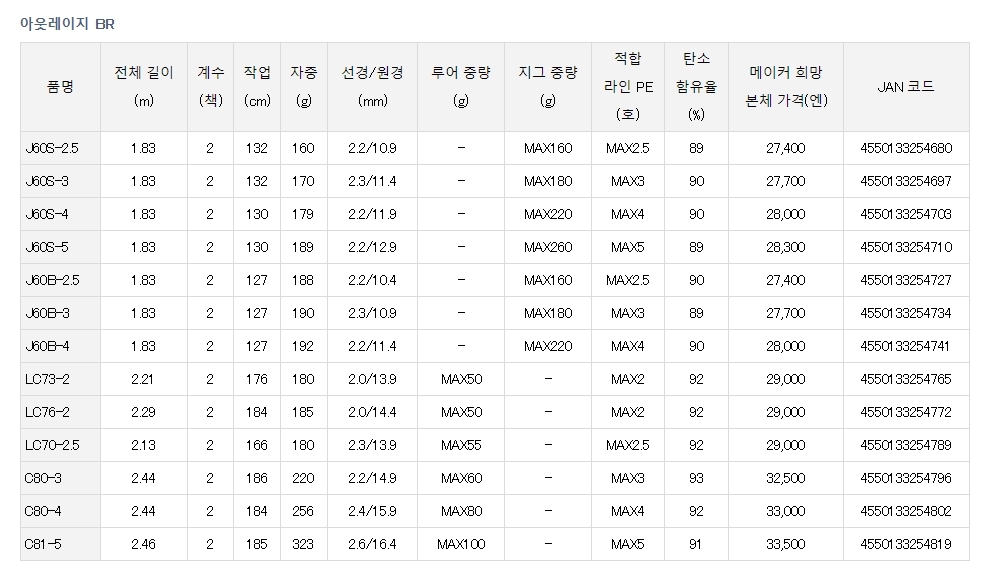Select product name J60S-2.5
Image resolution: width=989 pixels, height=581 pixels.
pyautogui.click(x=52, y=148)
